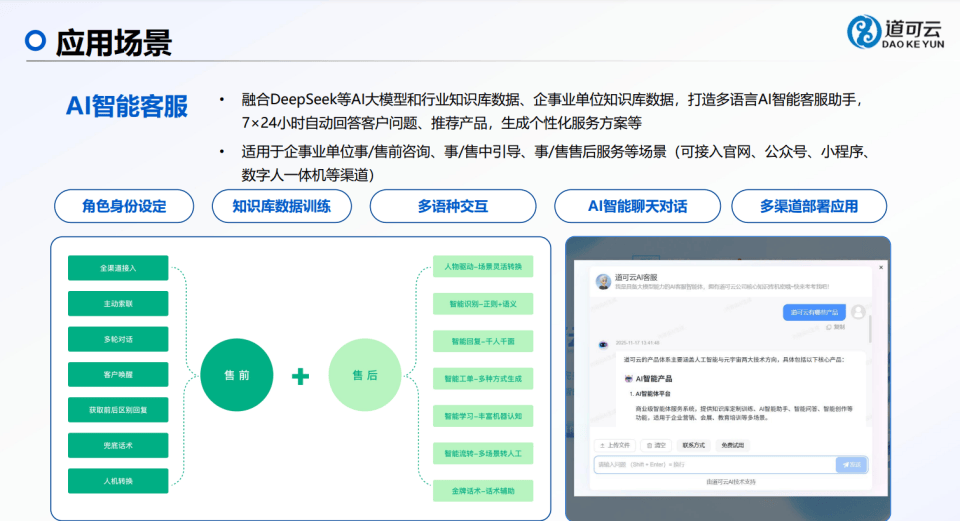This screenshot has height=521, width=960.
Task: Click the 道可云AI客服 agent avatar
Action: pos(603,282)
